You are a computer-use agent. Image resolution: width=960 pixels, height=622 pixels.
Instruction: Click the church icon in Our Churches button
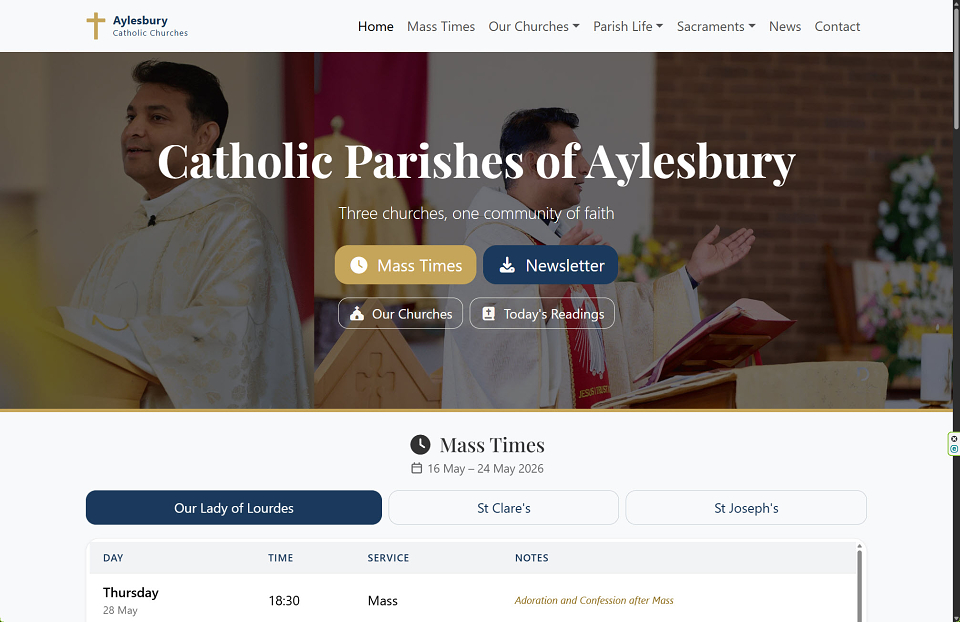tap(357, 313)
